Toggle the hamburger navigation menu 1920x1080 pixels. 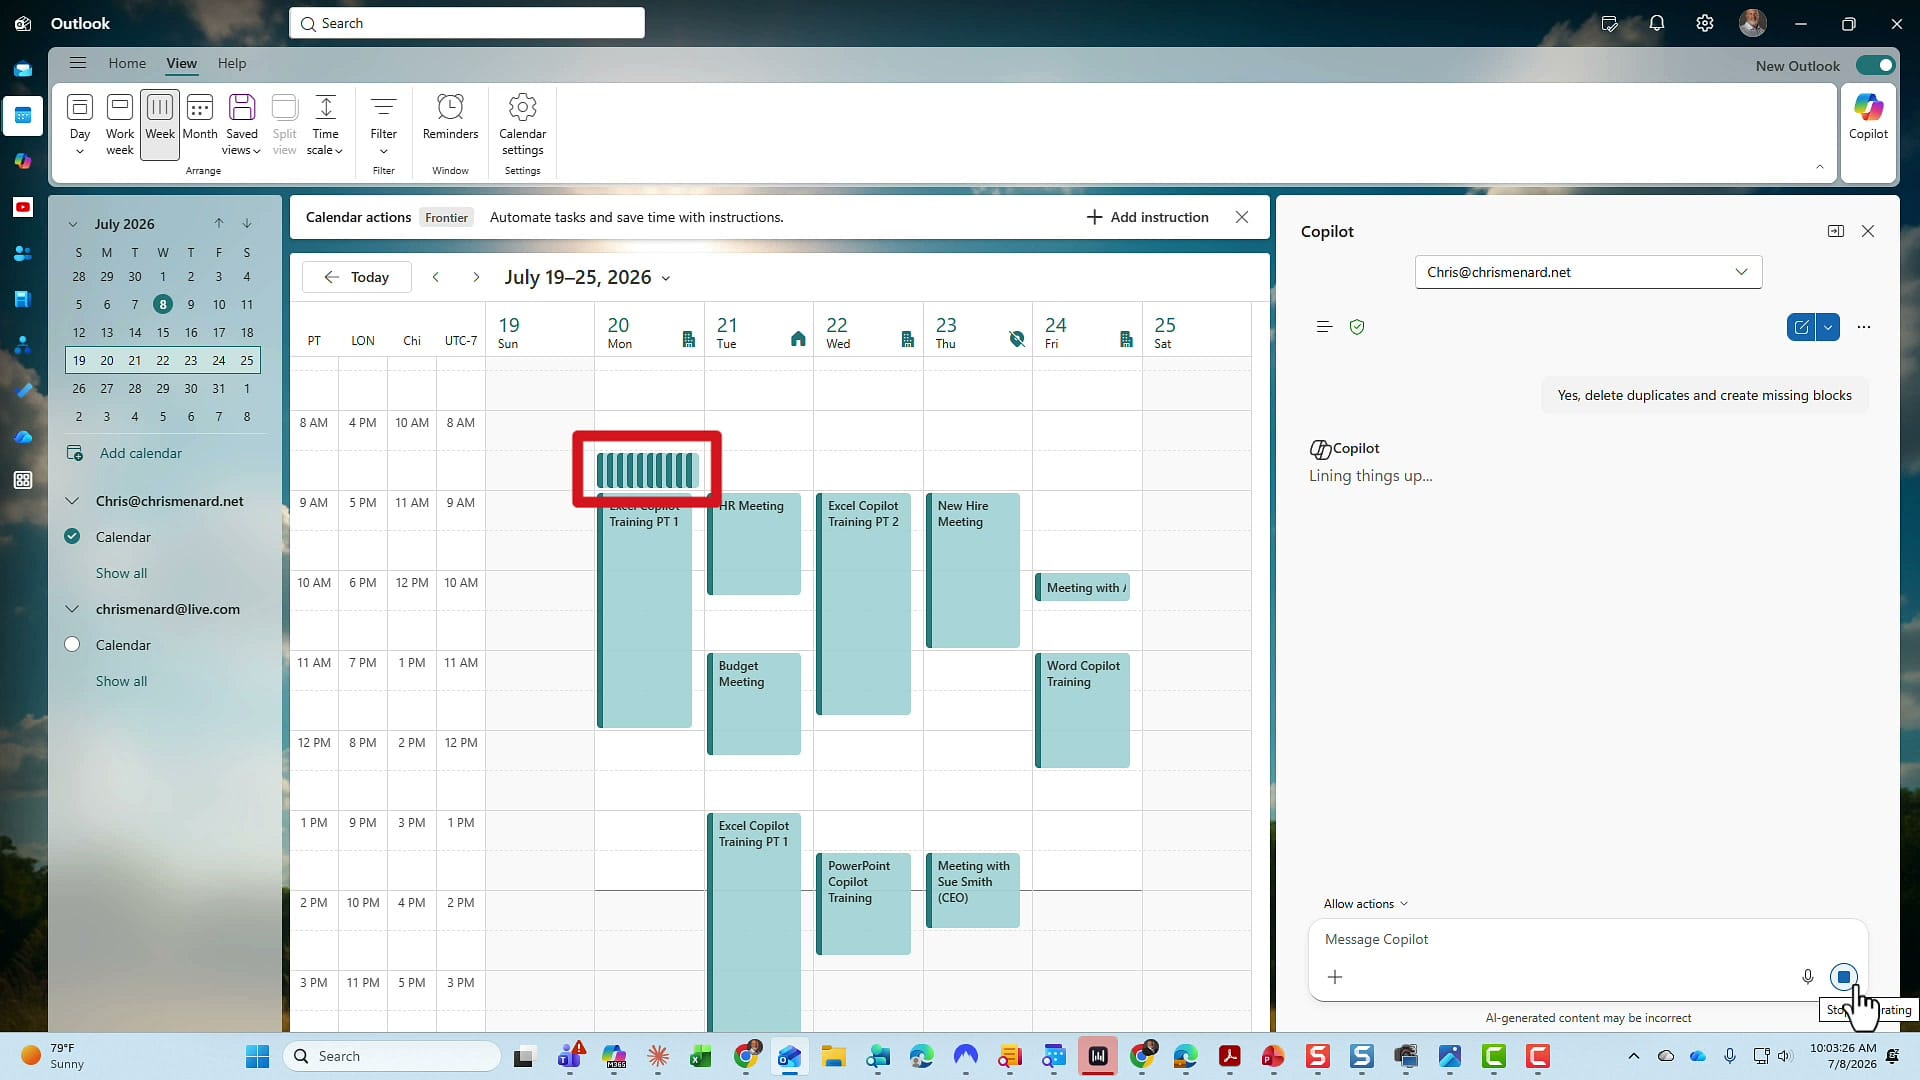coord(78,63)
